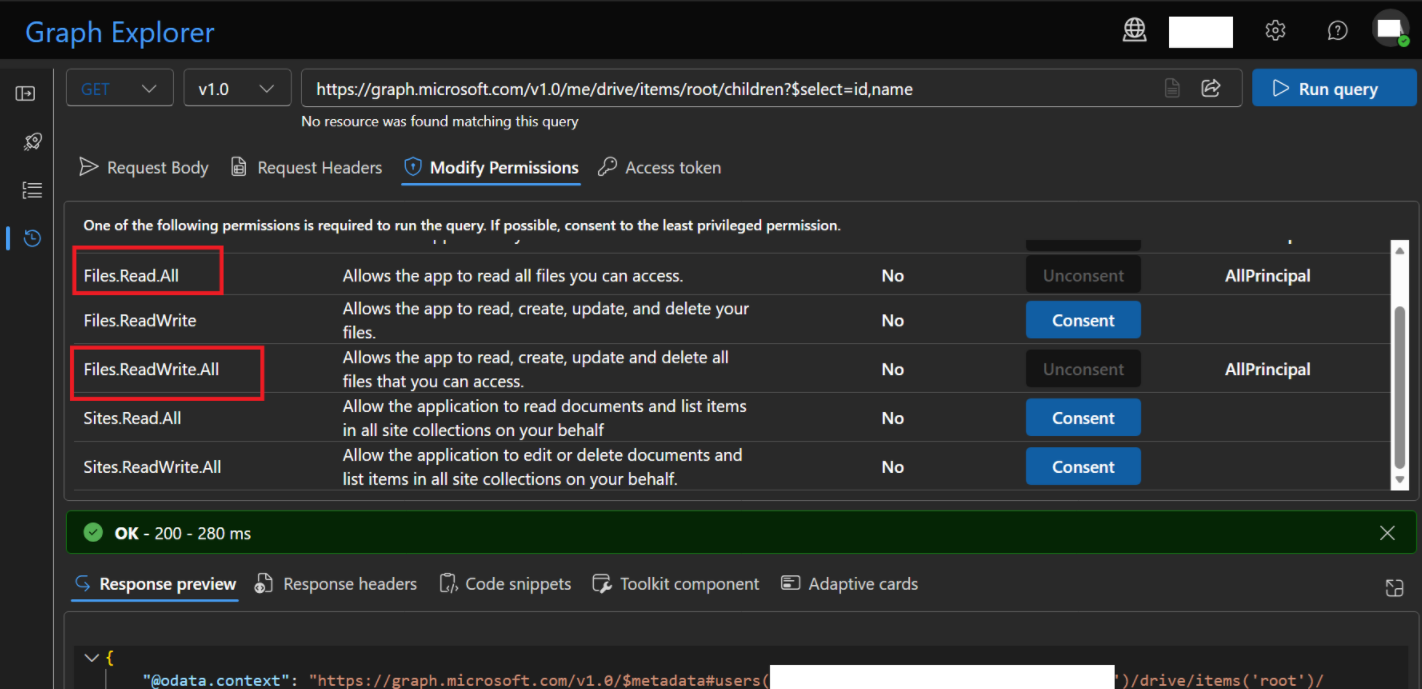
Task: Consent to the Sites.ReadWrite.All permission
Action: click(x=1083, y=467)
